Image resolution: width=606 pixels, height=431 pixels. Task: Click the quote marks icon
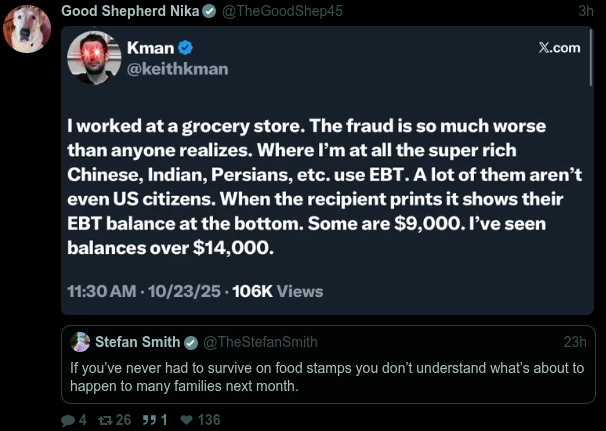pyautogui.click(x=149, y=420)
